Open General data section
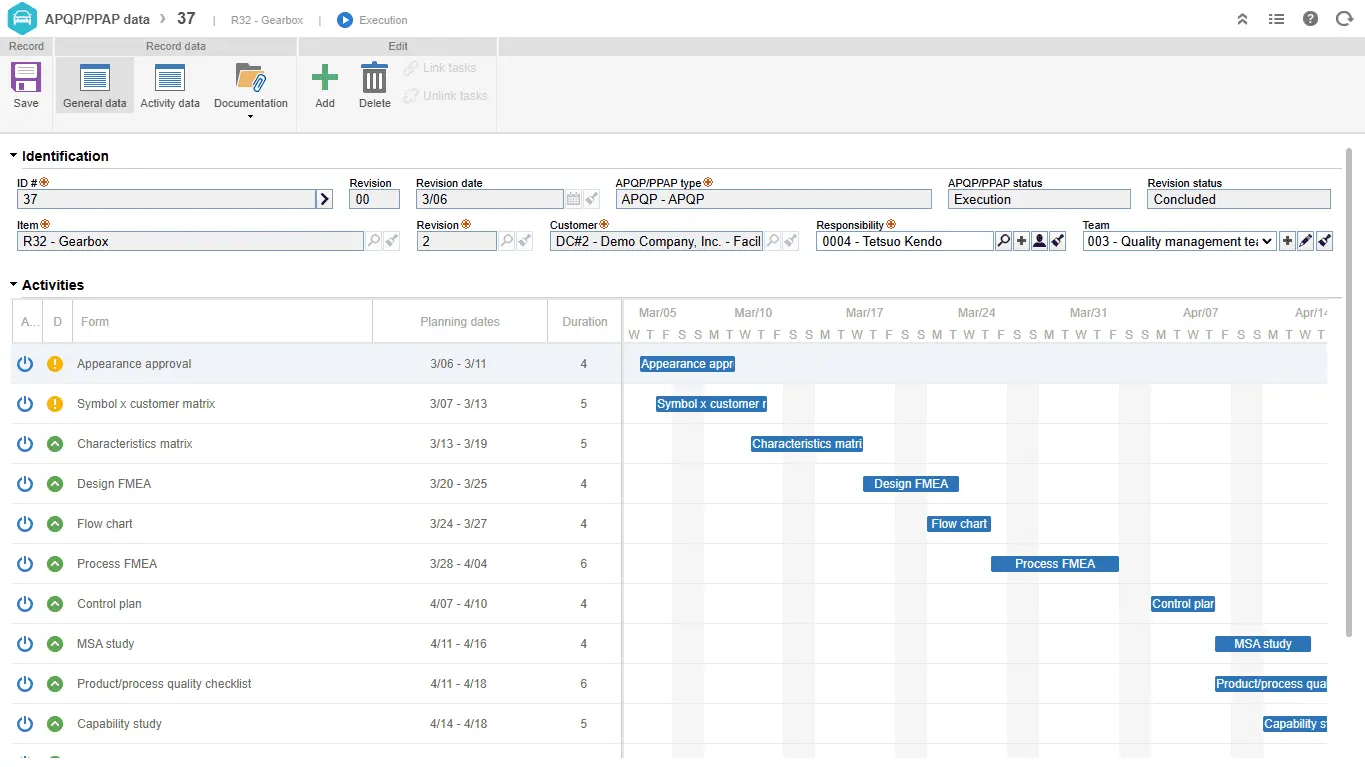 tap(95, 85)
